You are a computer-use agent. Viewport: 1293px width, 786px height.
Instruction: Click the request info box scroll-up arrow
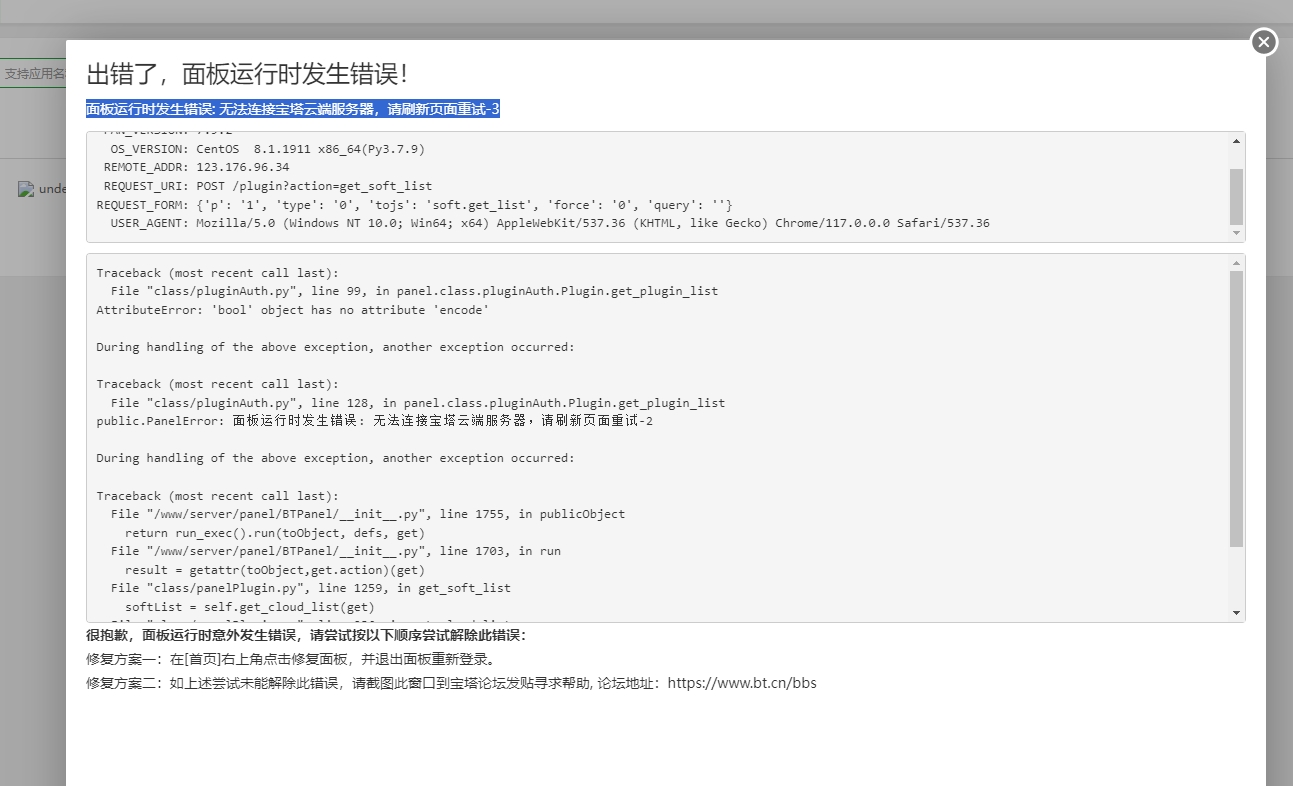(x=1237, y=141)
